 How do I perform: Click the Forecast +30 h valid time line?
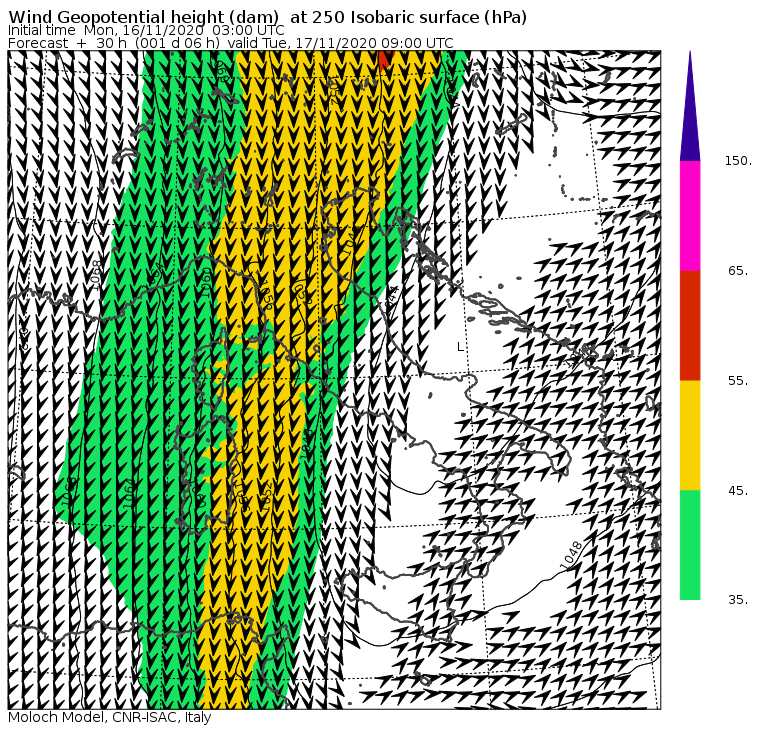[231, 43]
